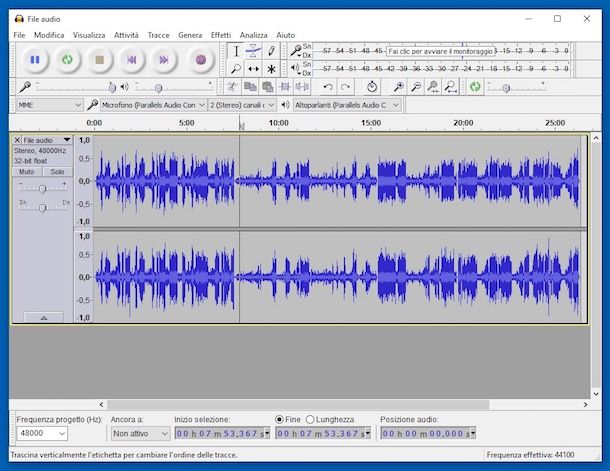Open the Genera menu
The width and height of the screenshot is (610, 471).
pos(190,35)
